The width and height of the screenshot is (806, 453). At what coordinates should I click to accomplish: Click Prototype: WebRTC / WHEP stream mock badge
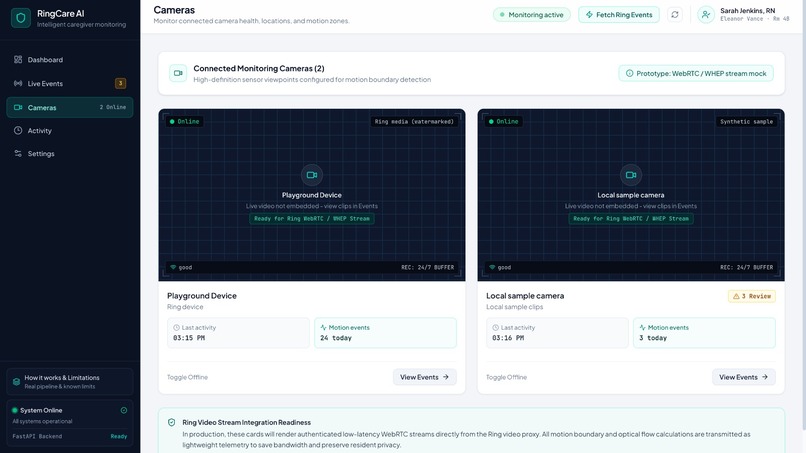click(696, 74)
